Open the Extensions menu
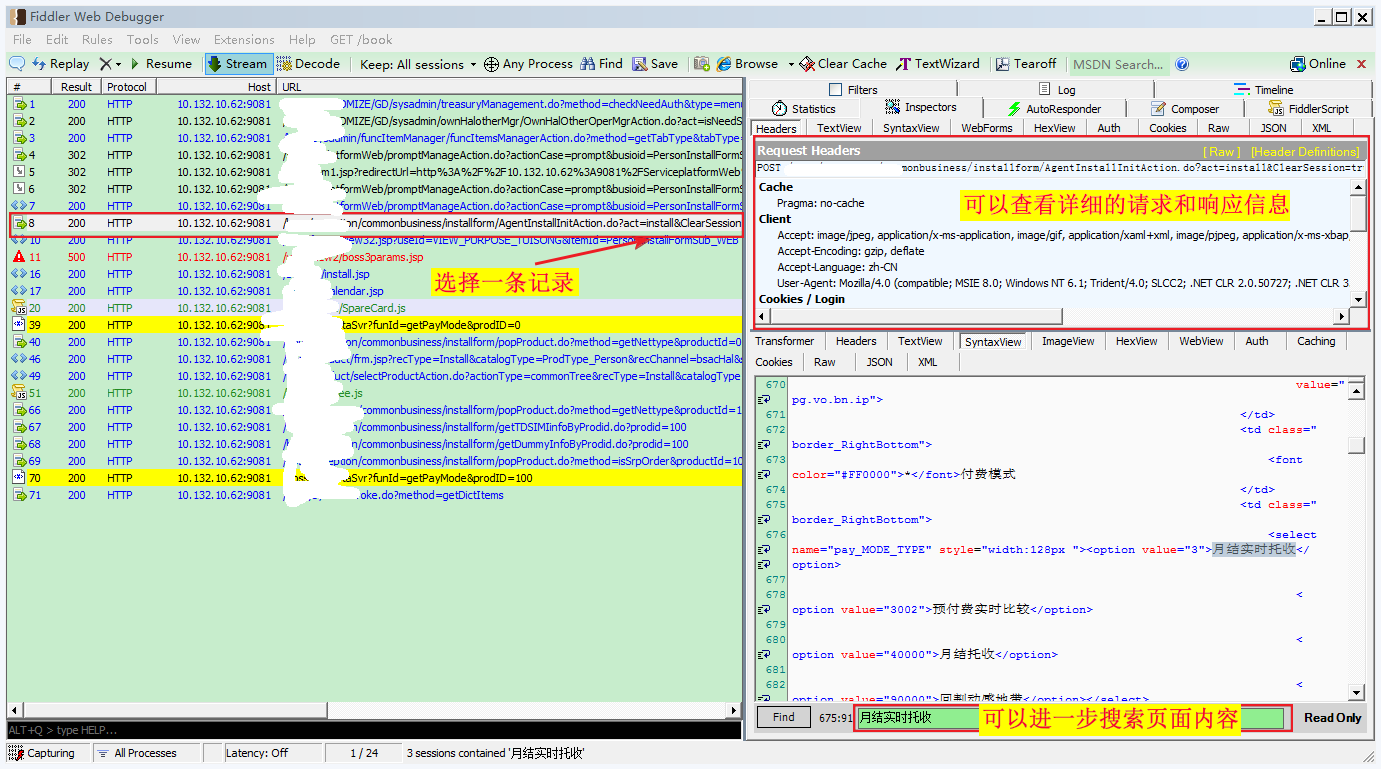 click(x=244, y=40)
